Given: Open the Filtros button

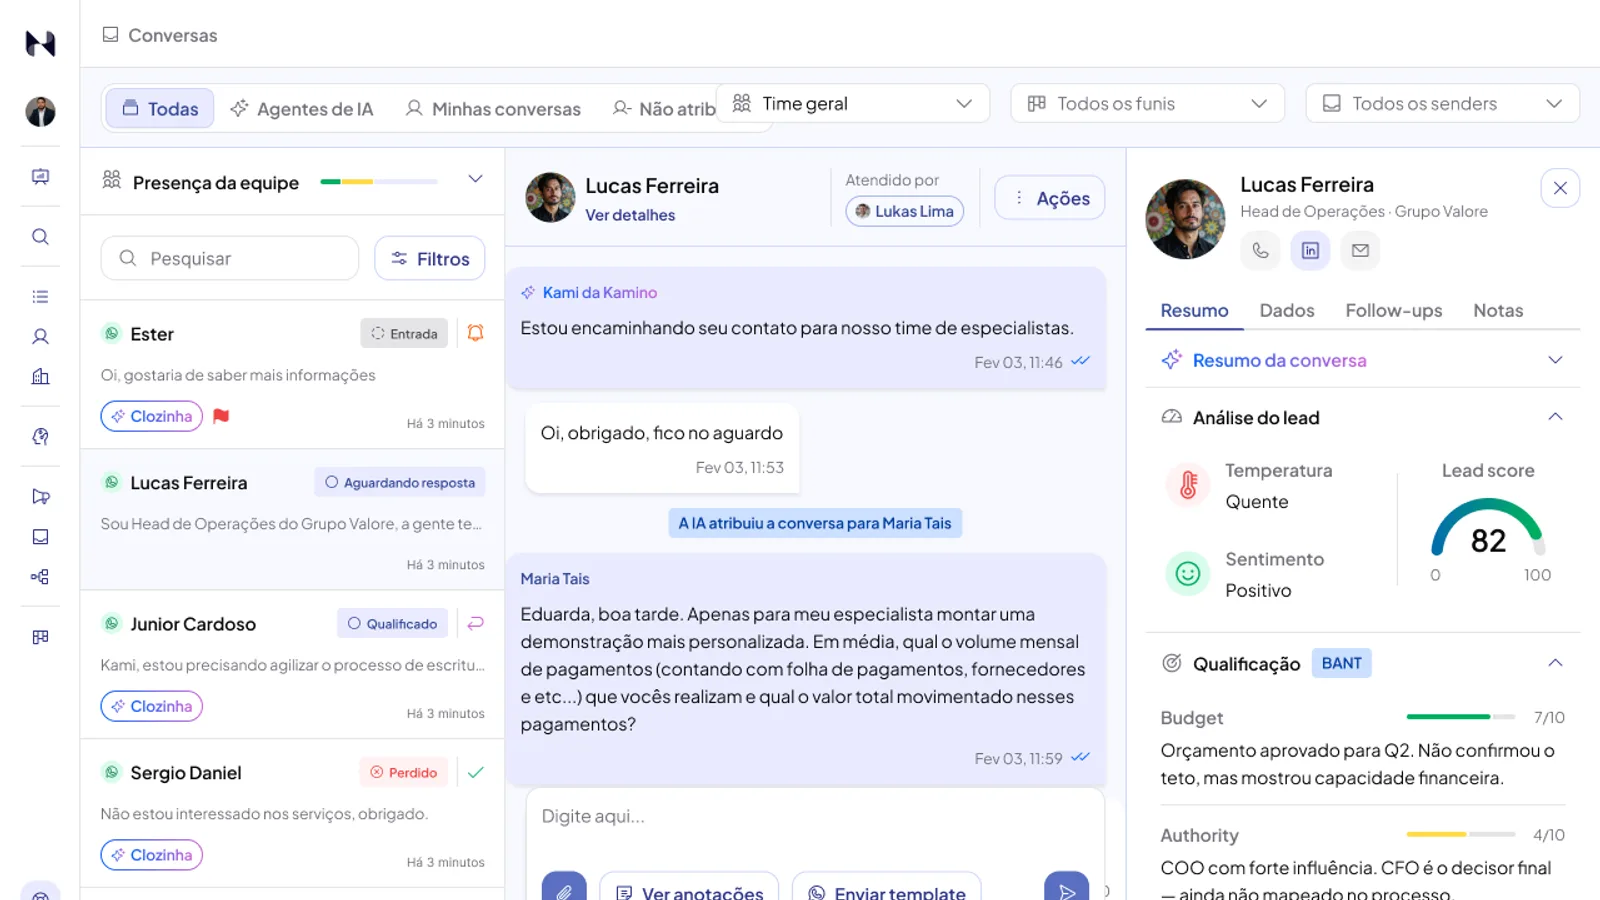Looking at the screenshot, I should click(430, 258).
